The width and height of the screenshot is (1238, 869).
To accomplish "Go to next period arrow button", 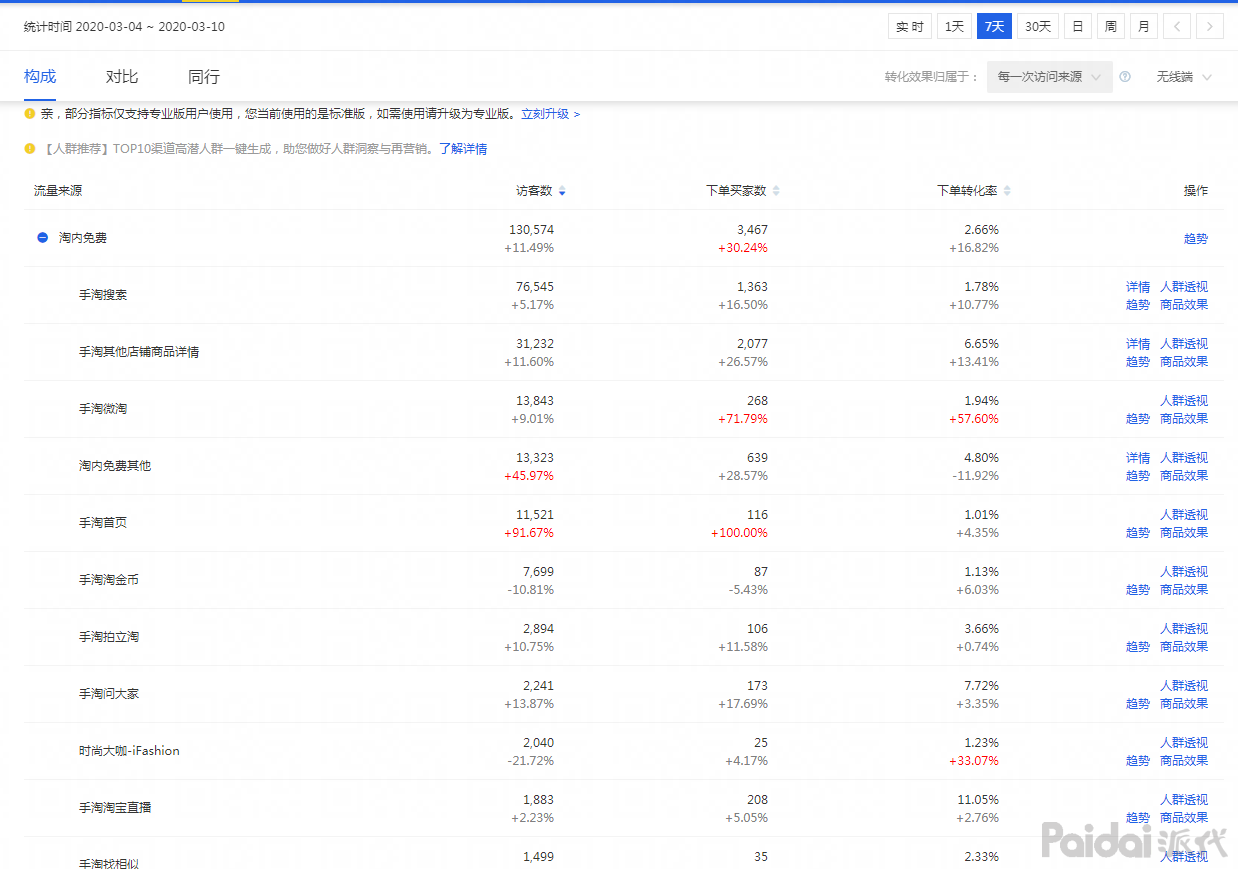I will pos(1210,27).
